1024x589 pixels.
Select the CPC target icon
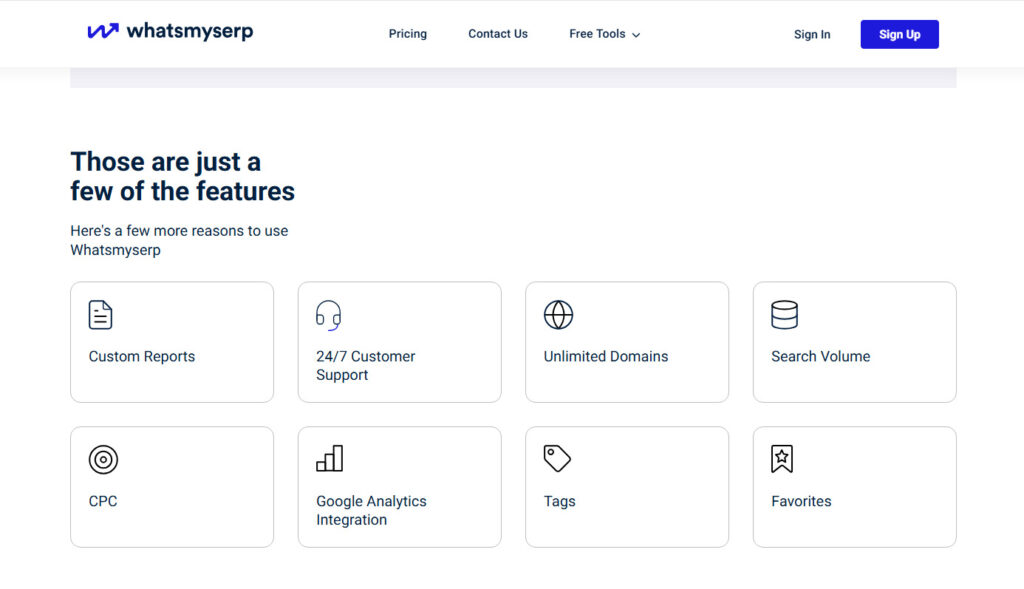(100, 458)
